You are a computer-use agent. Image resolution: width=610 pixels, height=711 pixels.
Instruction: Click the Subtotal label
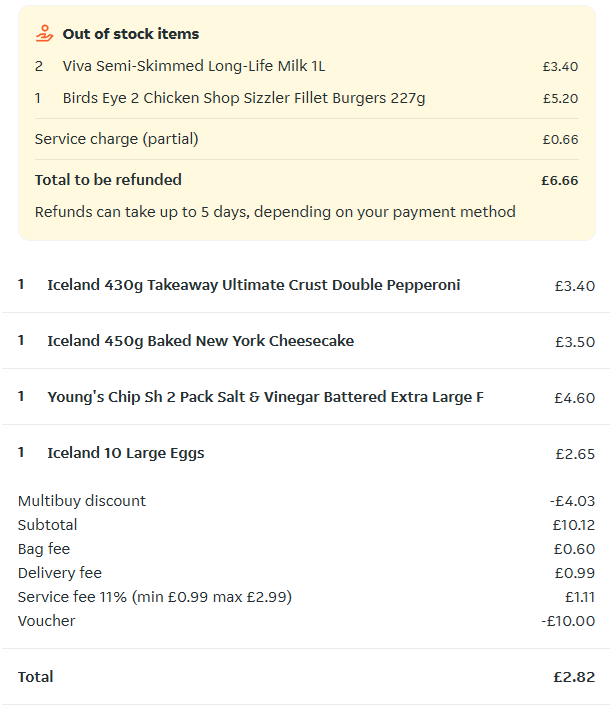(x=47, y=525)
